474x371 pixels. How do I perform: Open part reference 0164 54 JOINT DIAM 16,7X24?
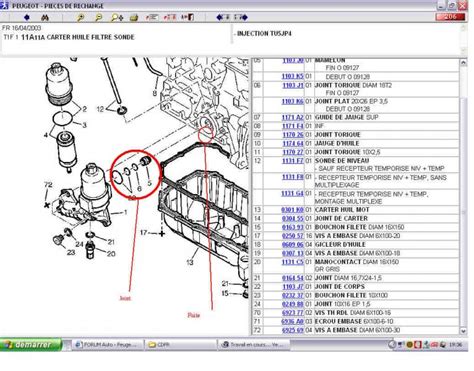pyautogui.click(x=293, y=278)
